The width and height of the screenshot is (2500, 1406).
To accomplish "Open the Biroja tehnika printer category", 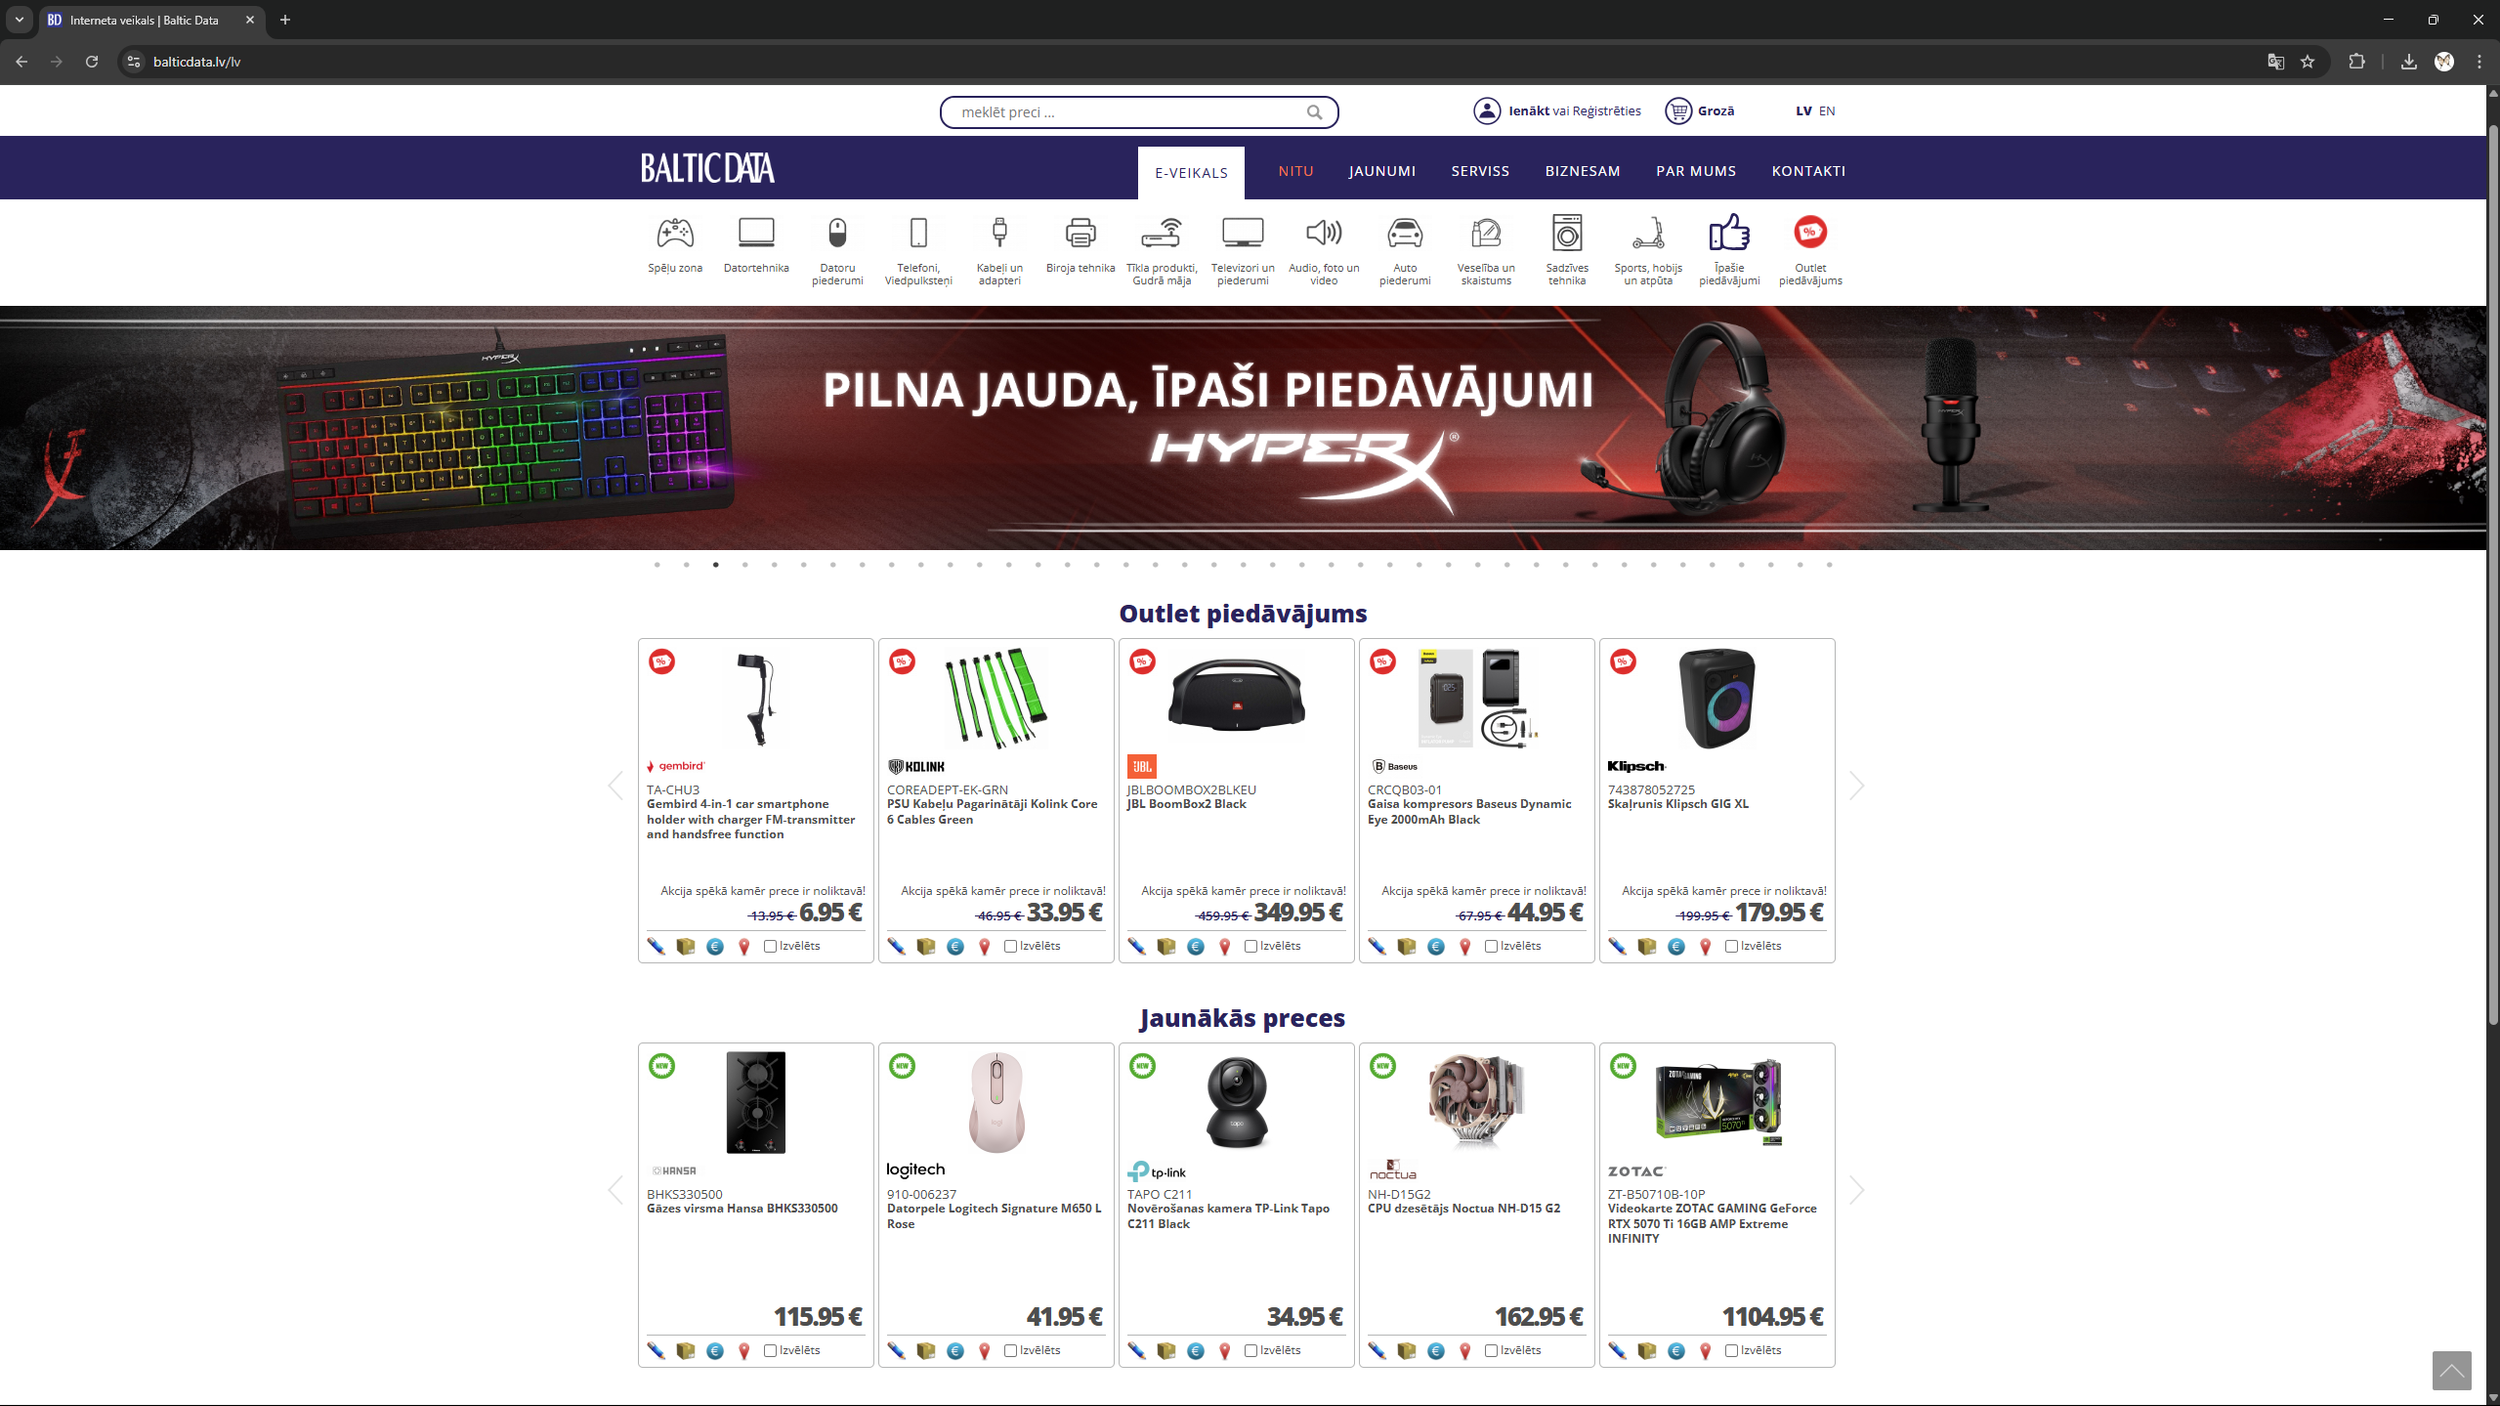I will pos(1080,245).
